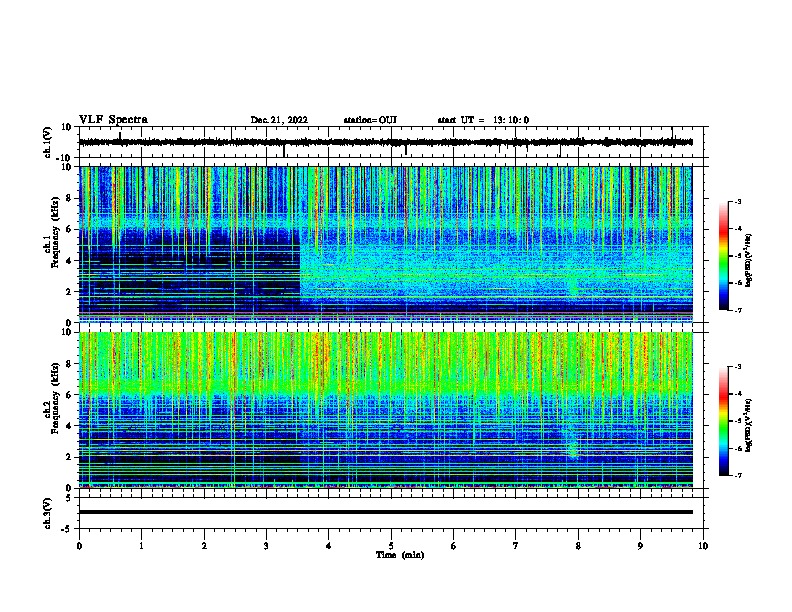The image size is (792, 612).
Task: Click the ch.1 colorbar log(PSD) label
Action: 748,260
